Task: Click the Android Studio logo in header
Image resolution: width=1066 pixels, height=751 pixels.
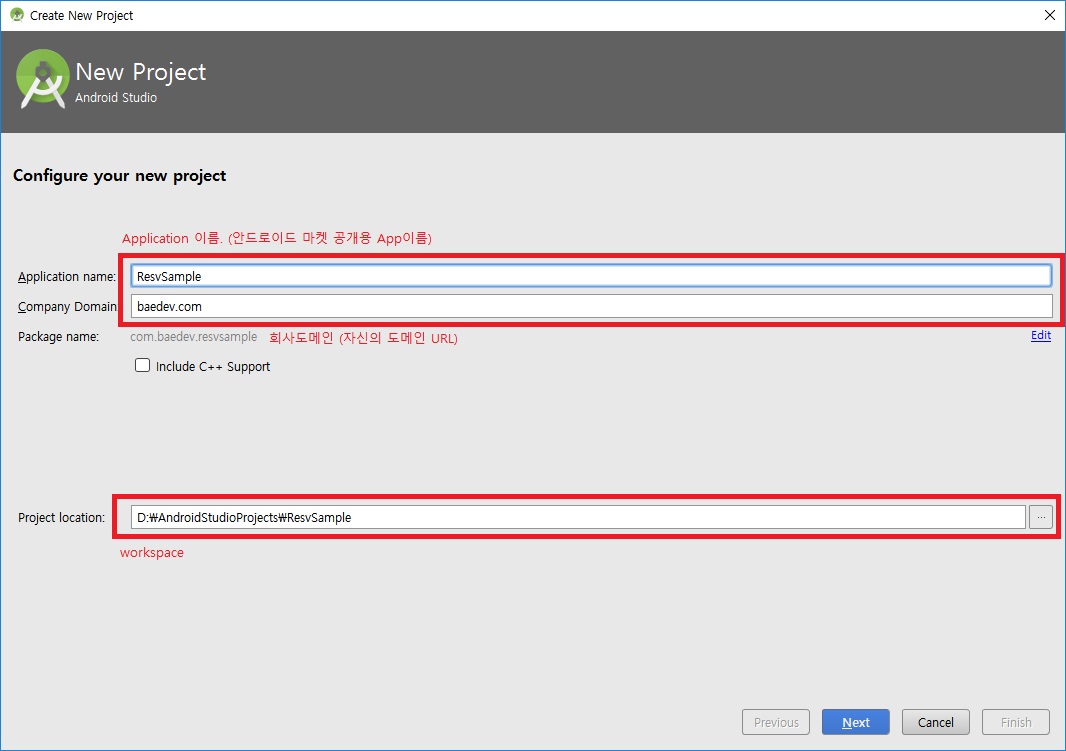Action: [43, 79]
